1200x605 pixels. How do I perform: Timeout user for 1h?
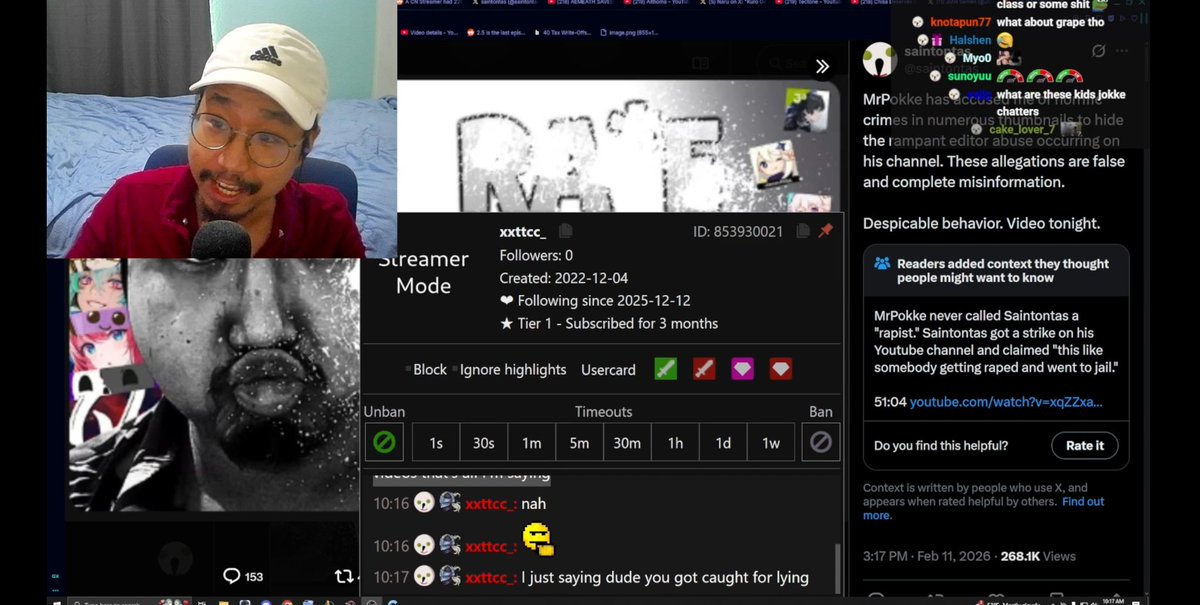pyautogui.click(x=675, y=442)
